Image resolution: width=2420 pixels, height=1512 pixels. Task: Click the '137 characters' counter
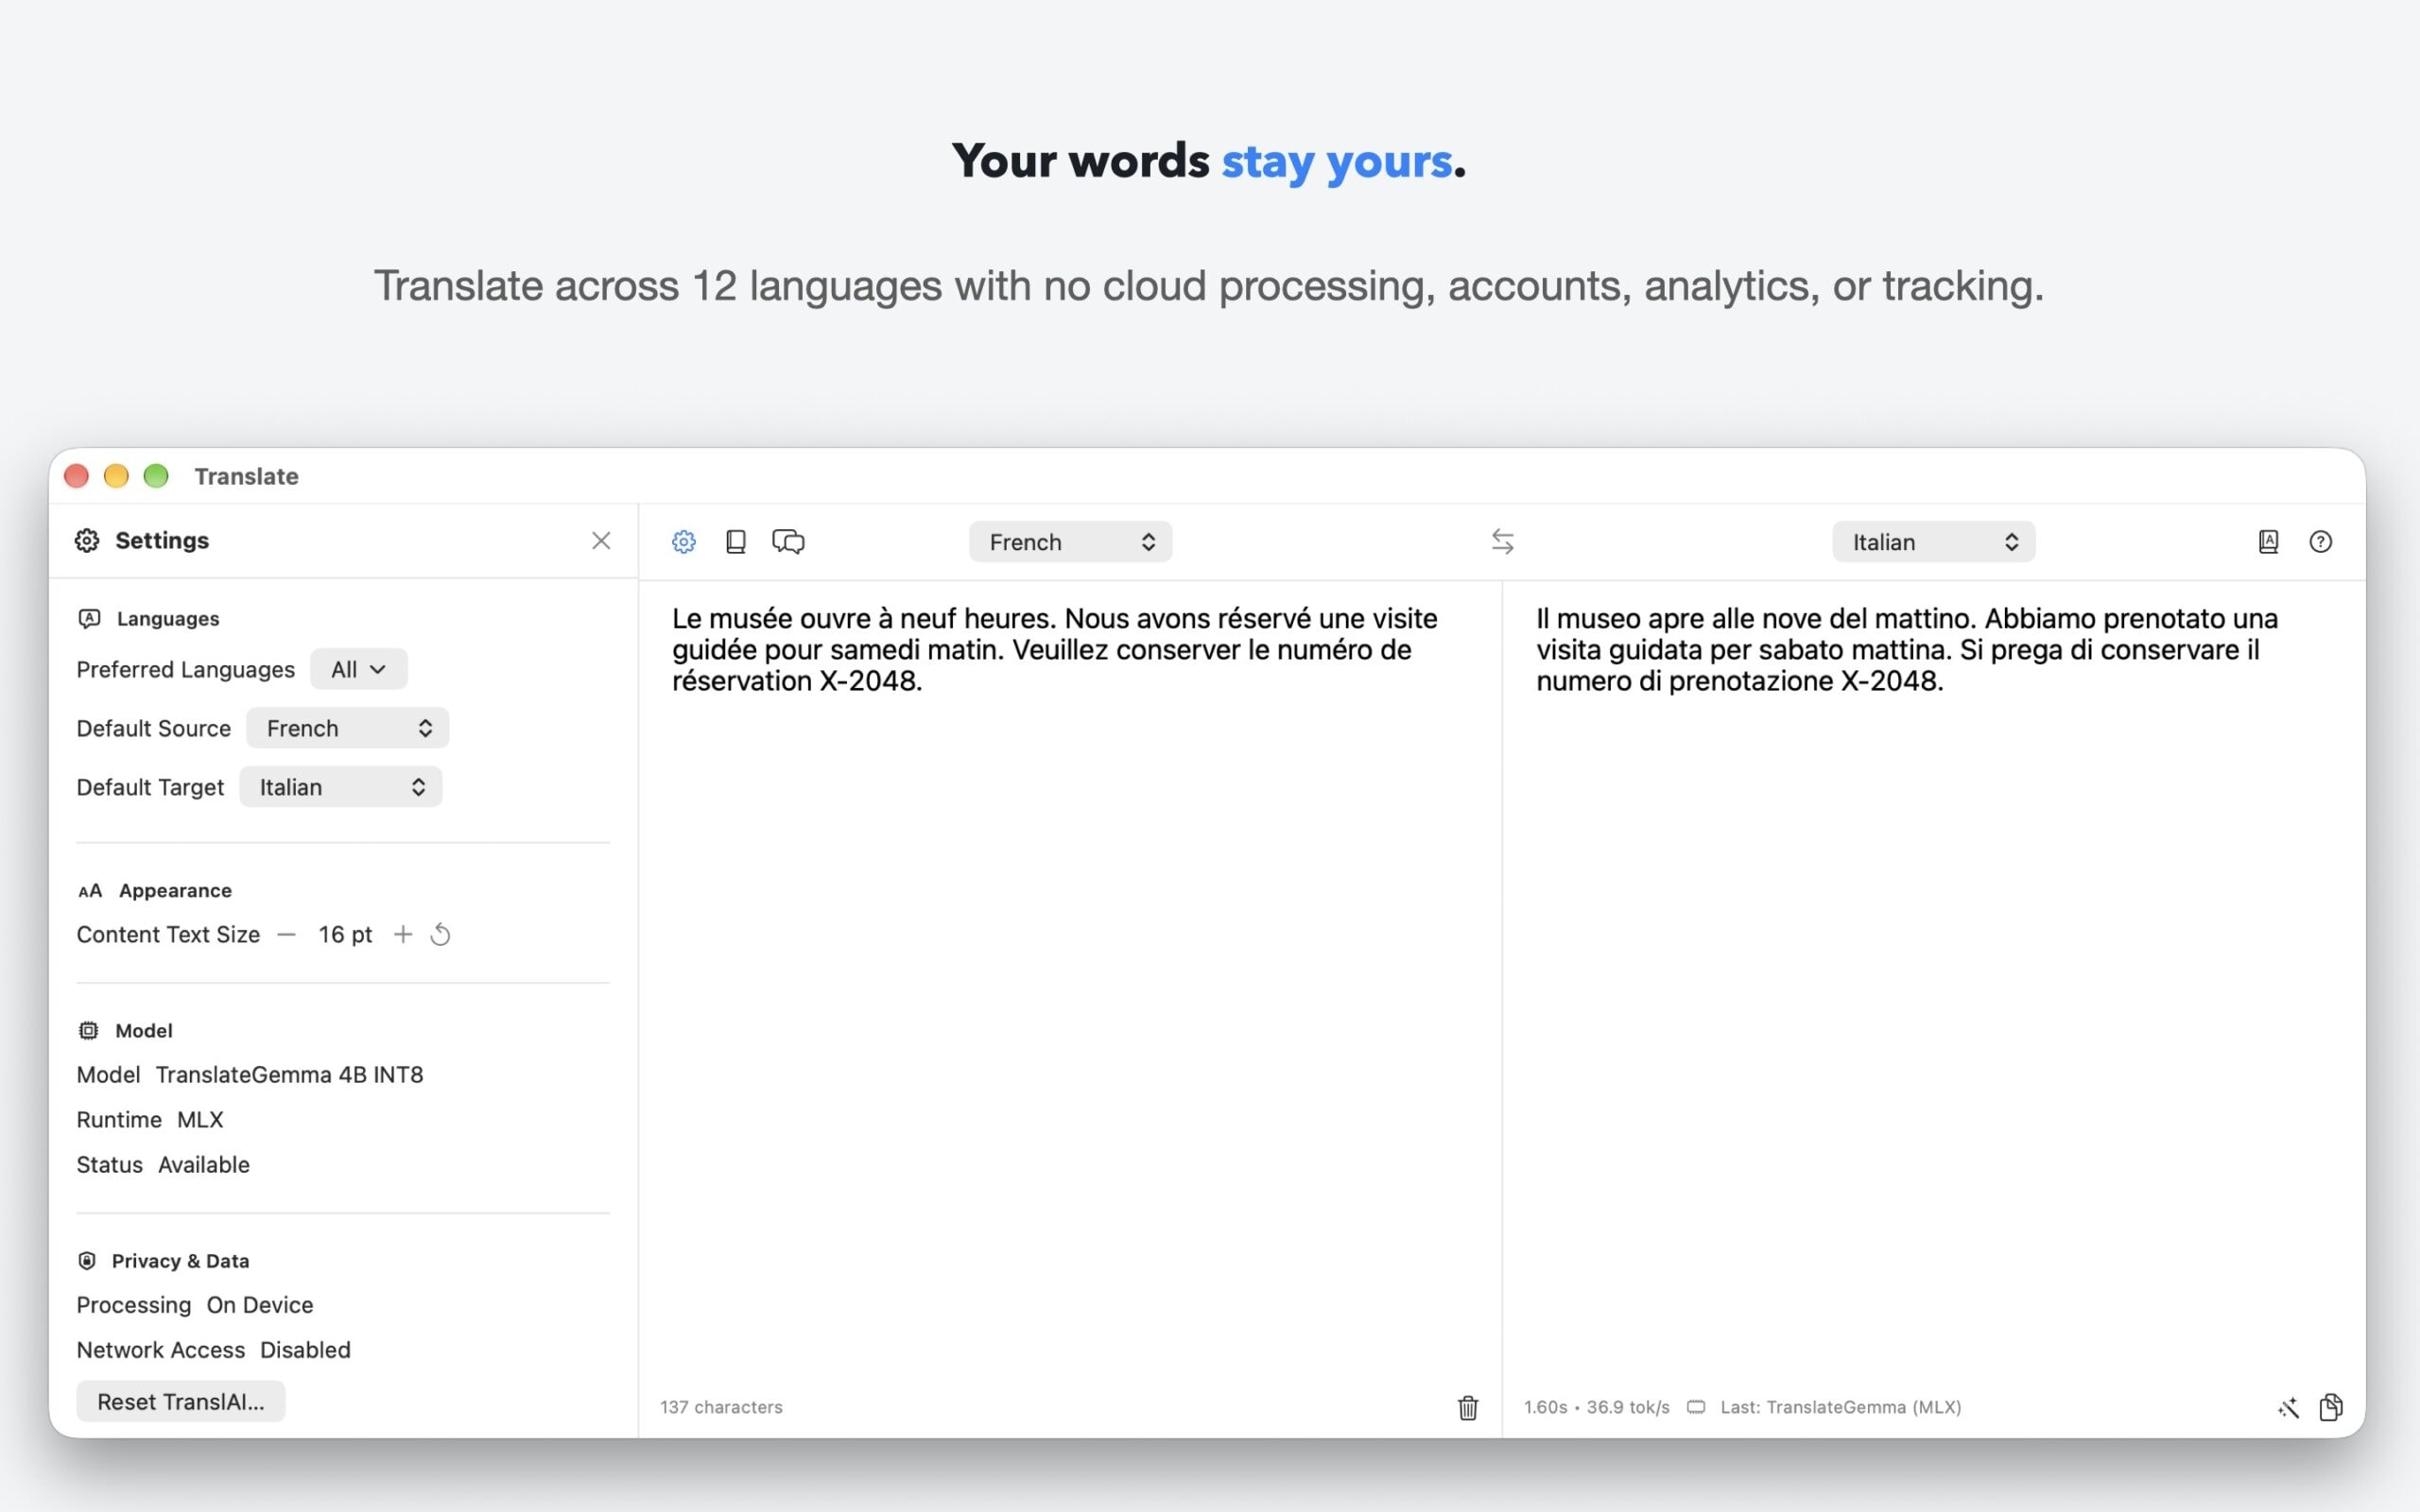point(721,1407)
